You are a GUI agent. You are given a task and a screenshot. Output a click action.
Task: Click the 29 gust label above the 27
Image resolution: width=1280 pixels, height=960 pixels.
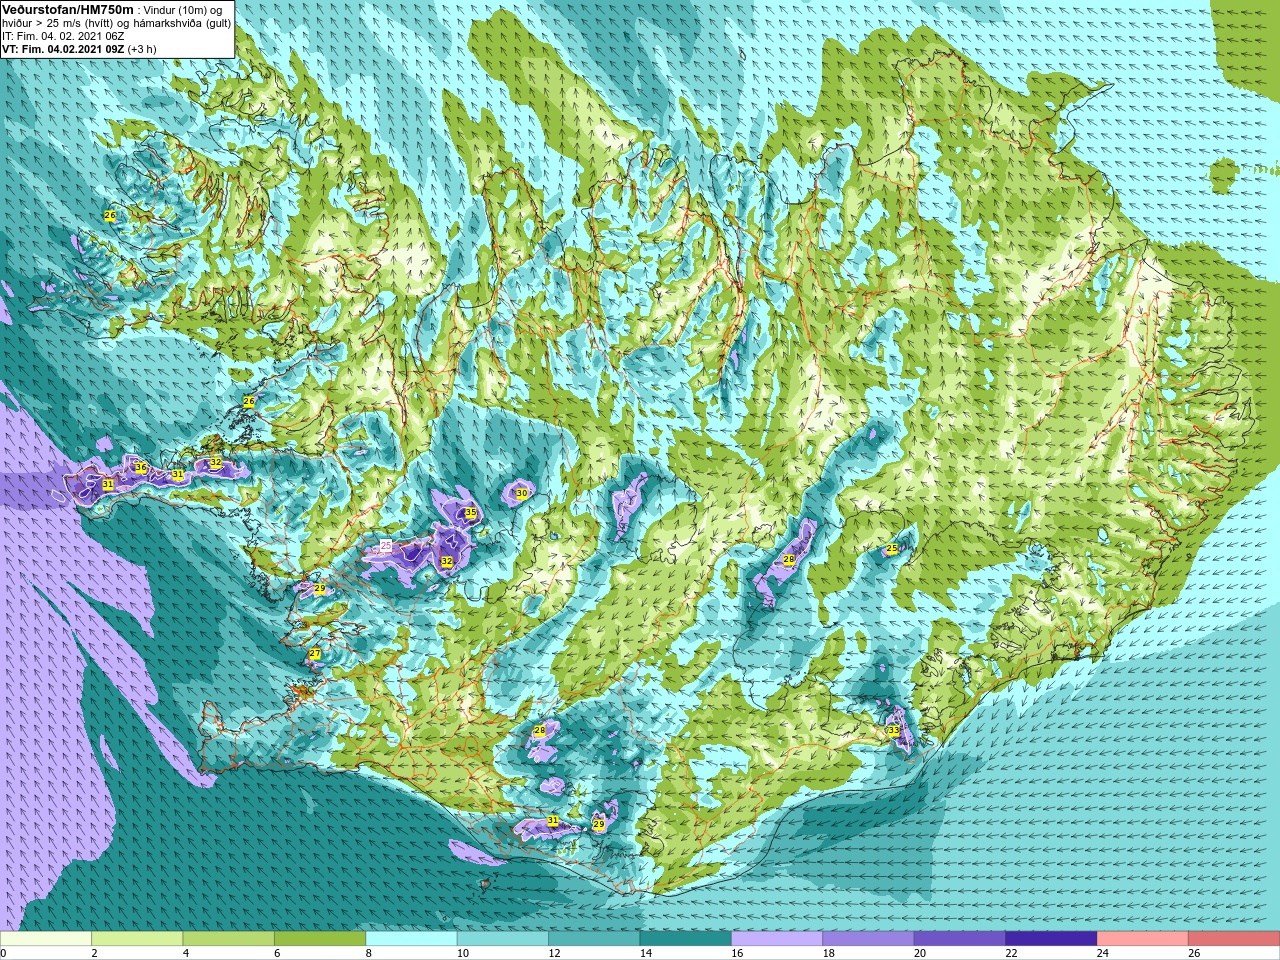tap(319, 589)
